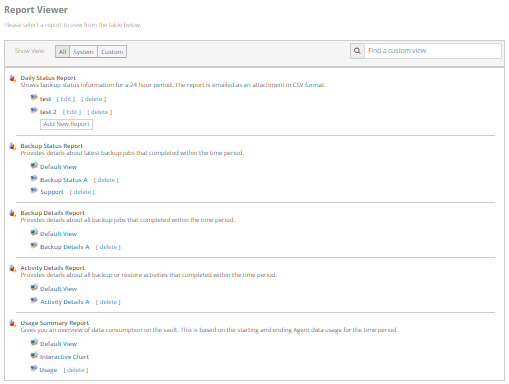
Task: Click Activity Details Default View icon
Action: pyautogui.click(x=34, y=287)
